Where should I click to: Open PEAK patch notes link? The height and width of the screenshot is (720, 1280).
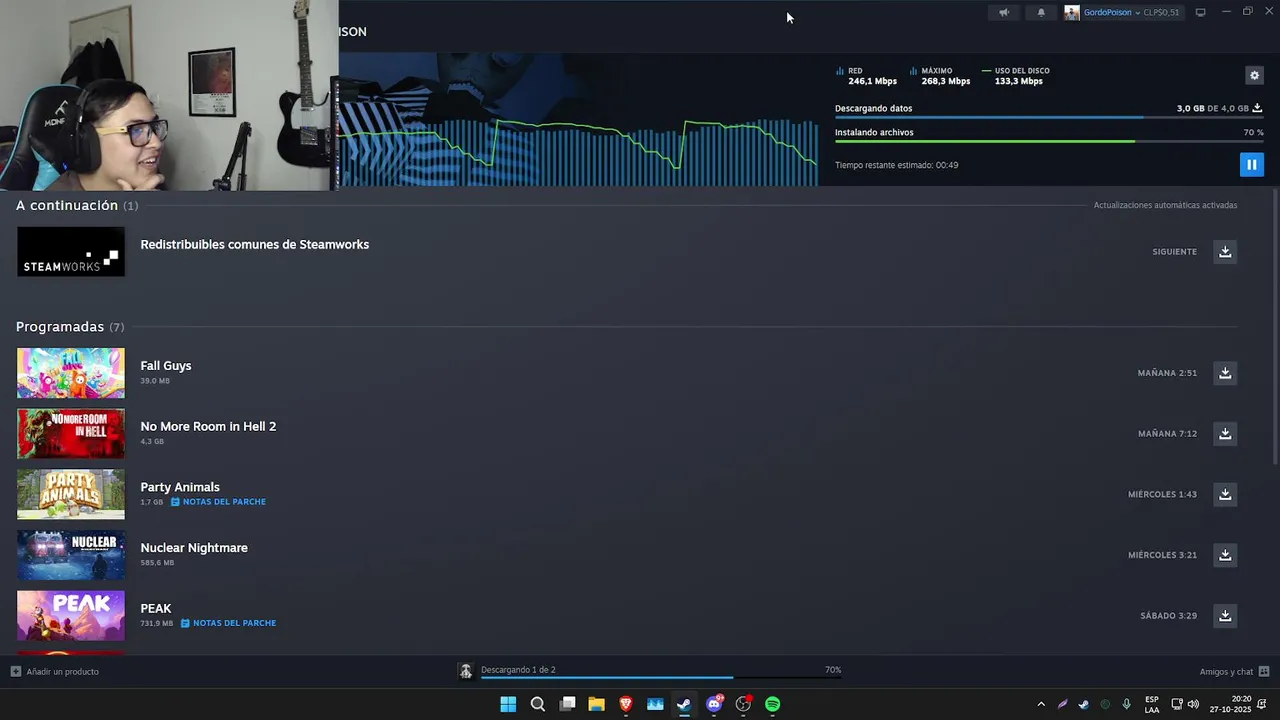(x=228, y=623)
